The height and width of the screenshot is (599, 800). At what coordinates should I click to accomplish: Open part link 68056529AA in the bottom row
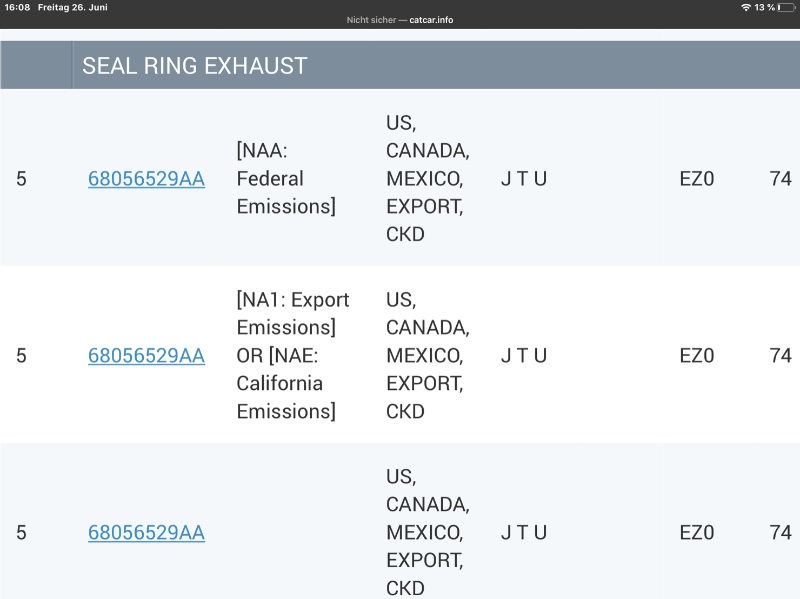146,533
